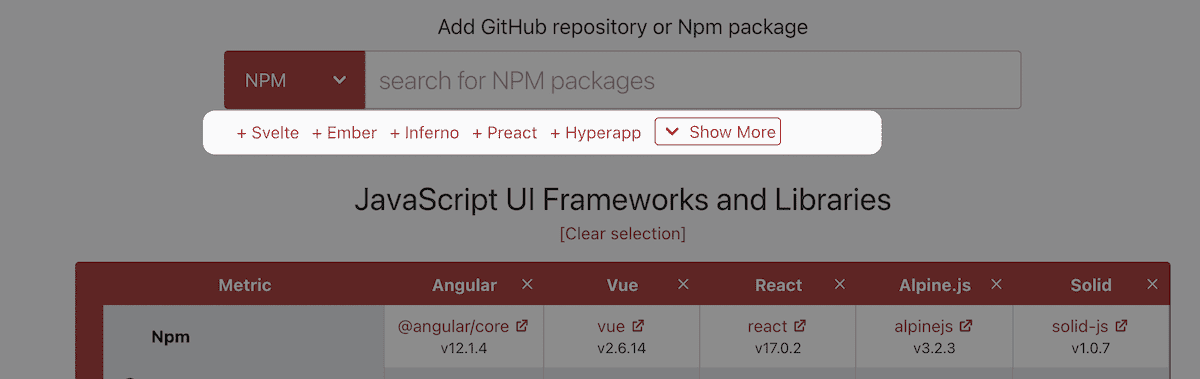Click the Clear selection link

pyautogui.click(x=622, y=234)
